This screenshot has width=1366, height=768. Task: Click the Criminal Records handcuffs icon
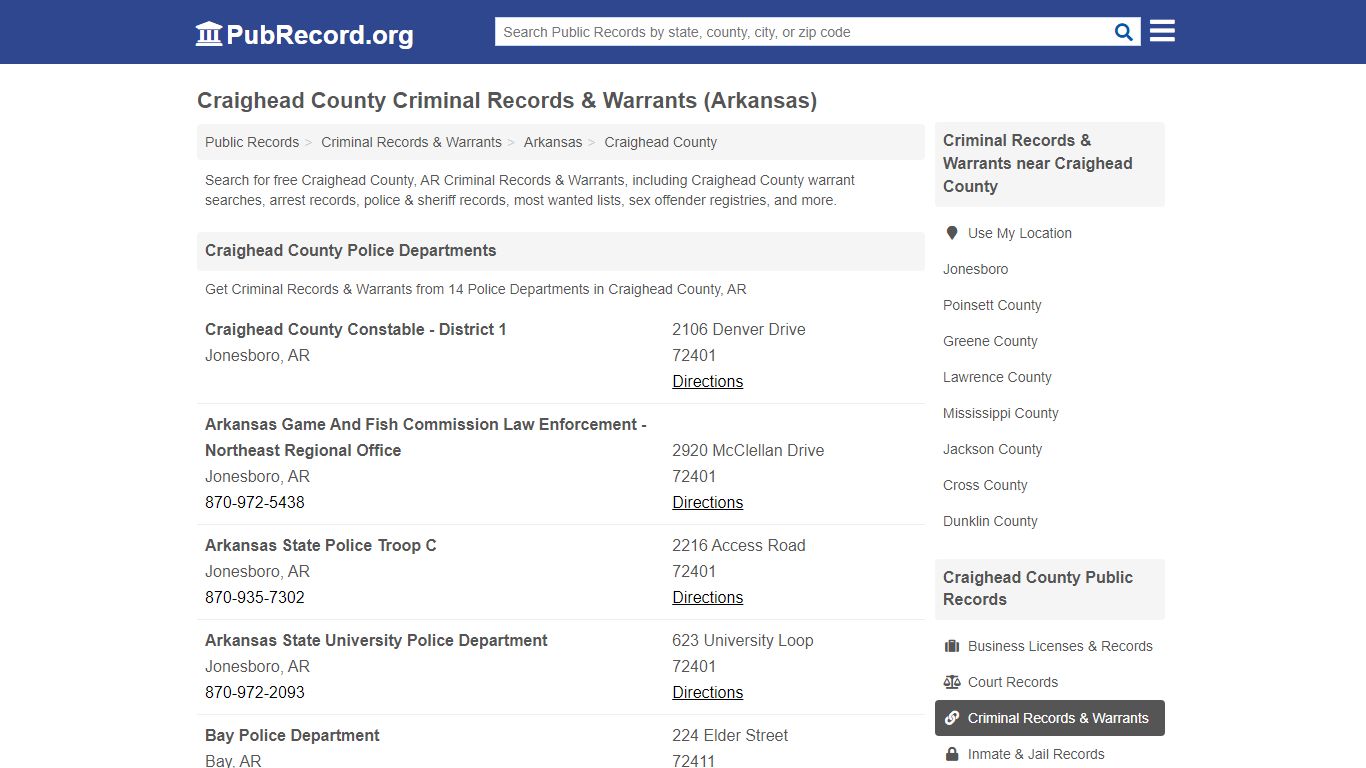coord(952,718)
